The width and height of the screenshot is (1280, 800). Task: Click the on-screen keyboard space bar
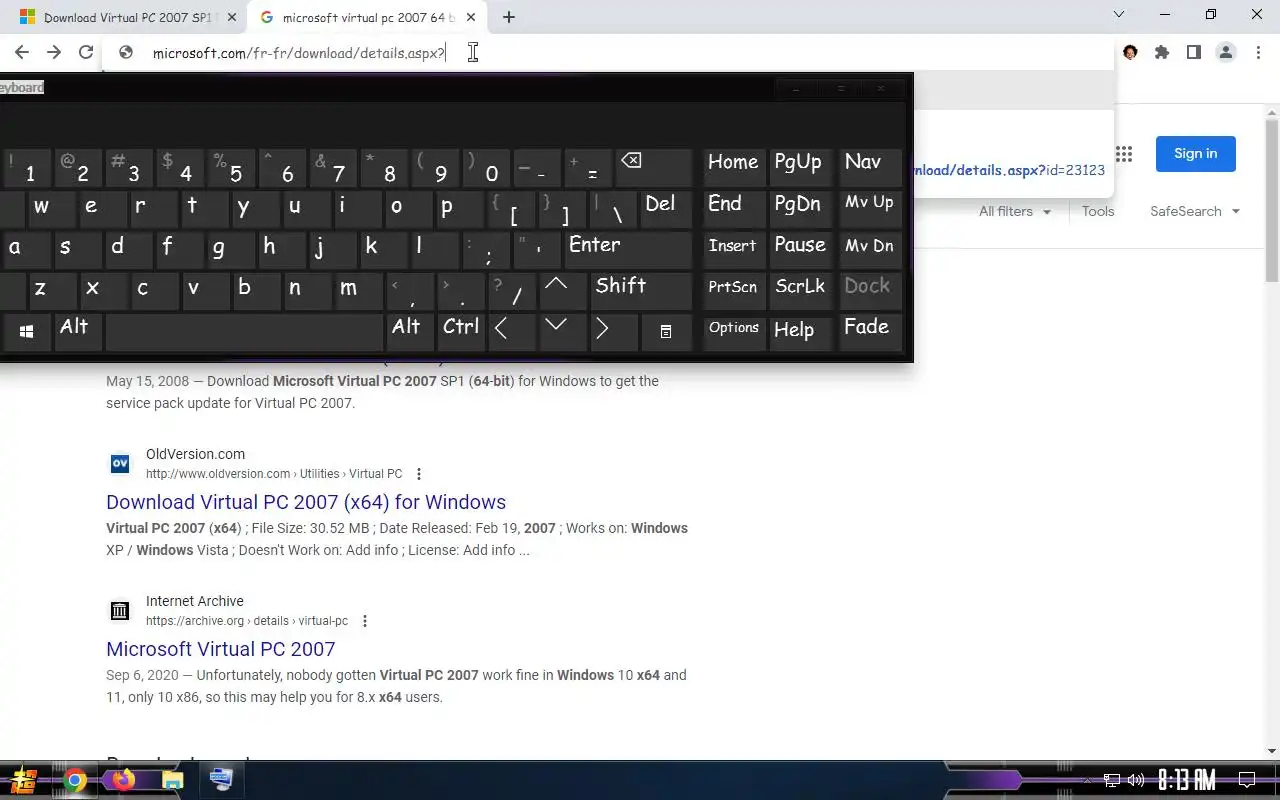[244, 331]
